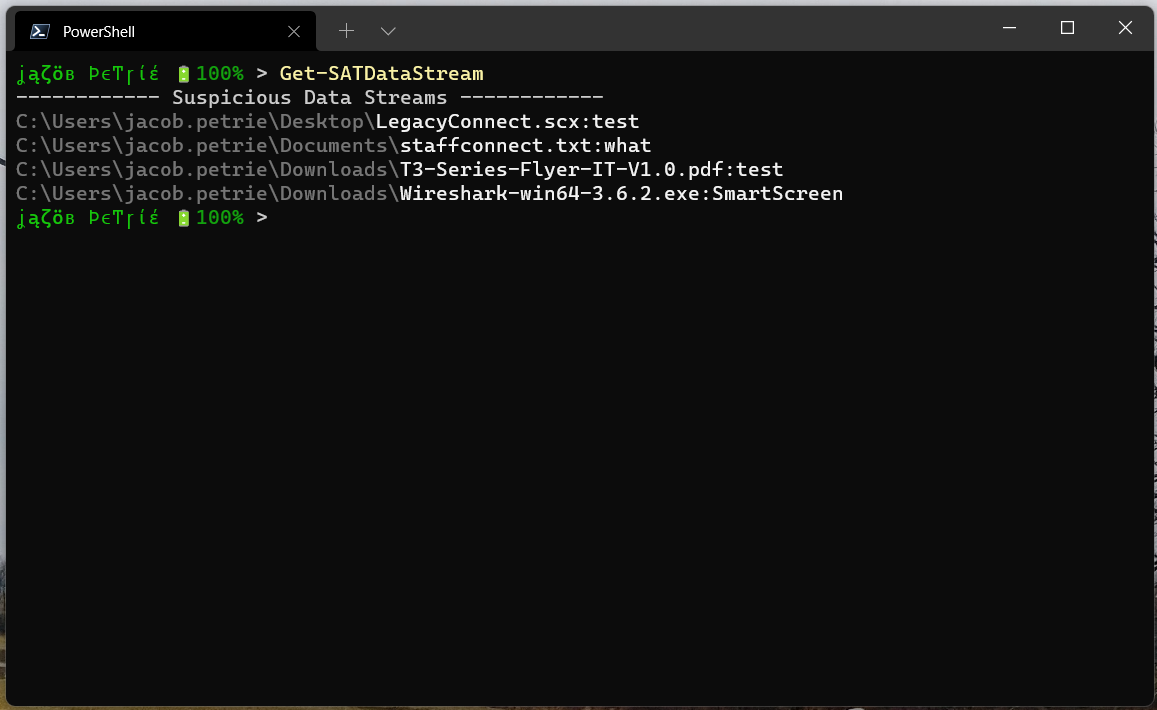Image resolution: width=1157 pixels, height=710 pixels.
Task: Click the green 100% battery indicator
Action: pyautogui.click(x=219, y=72)
